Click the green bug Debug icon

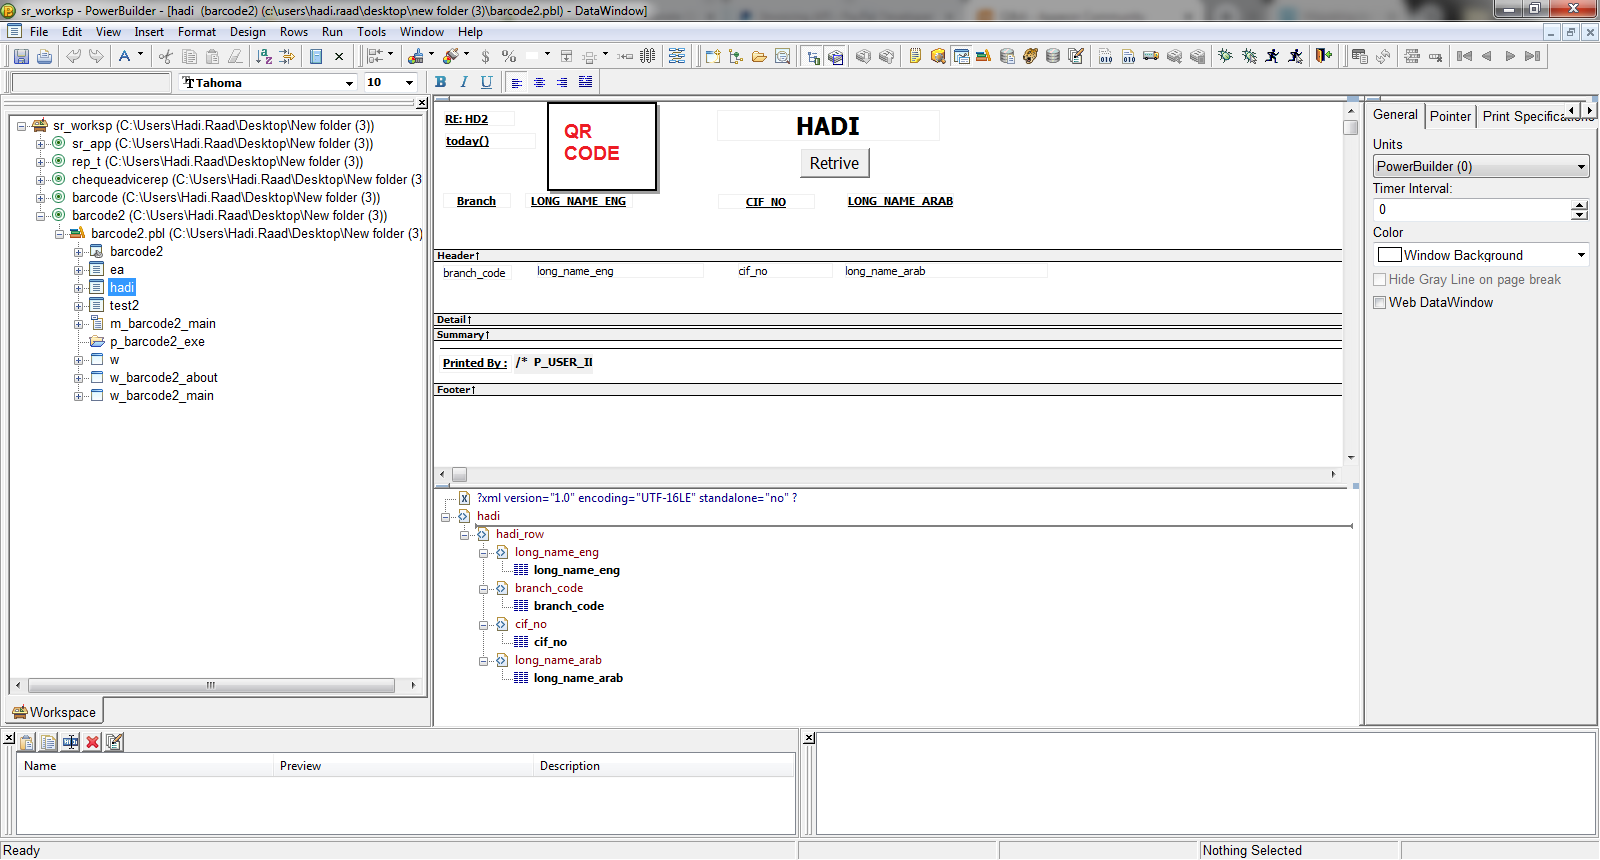pyautogui.click(x=1225, y=57)
